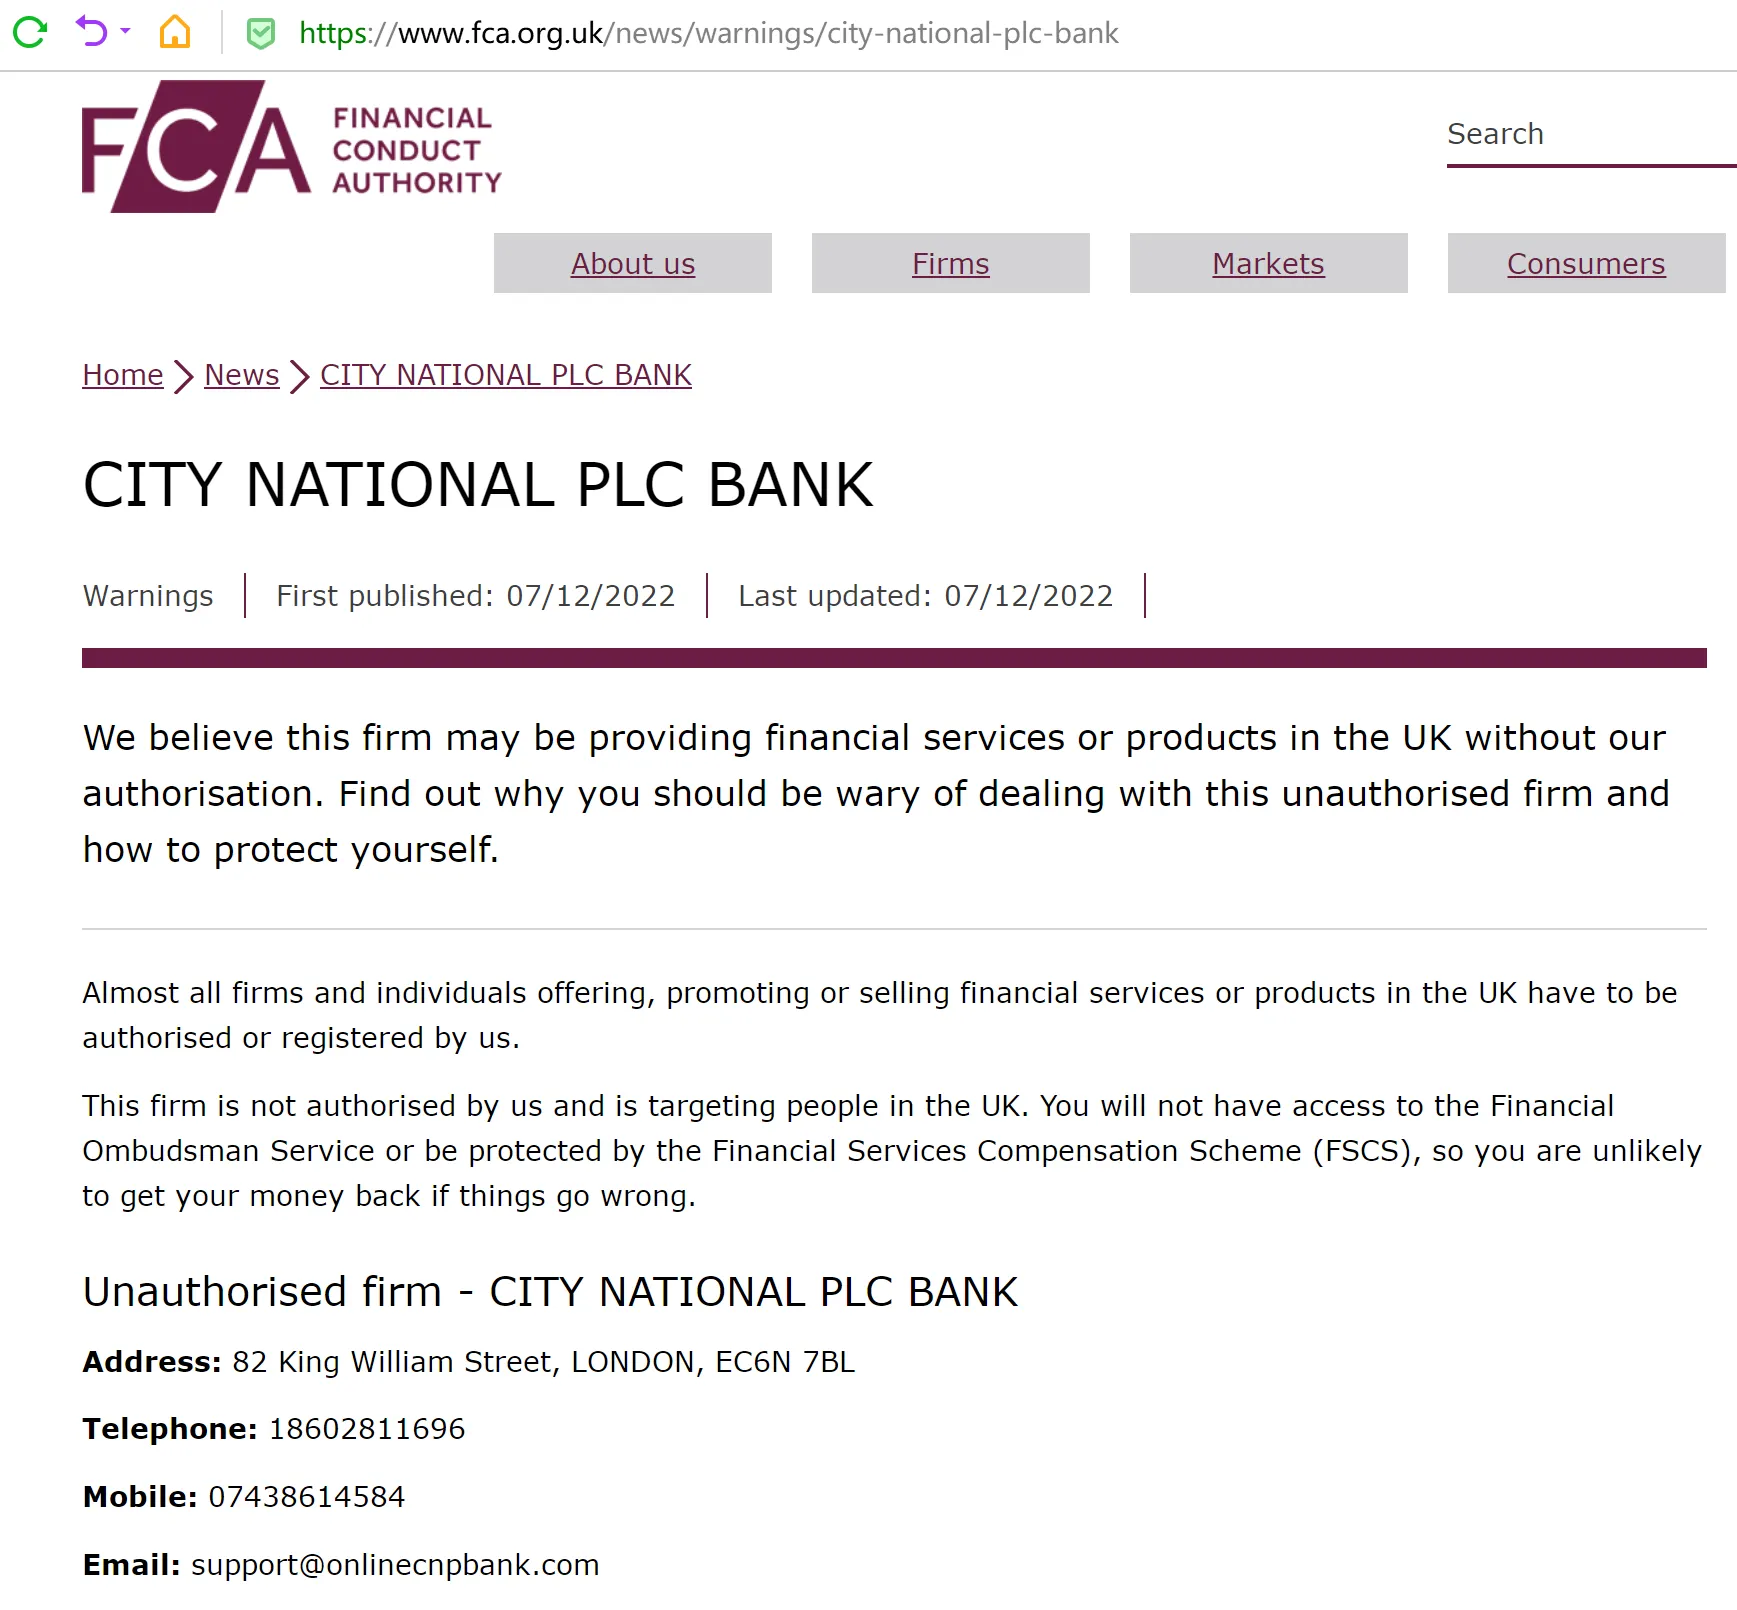Click the FCA logo

[x=196, y=146]
